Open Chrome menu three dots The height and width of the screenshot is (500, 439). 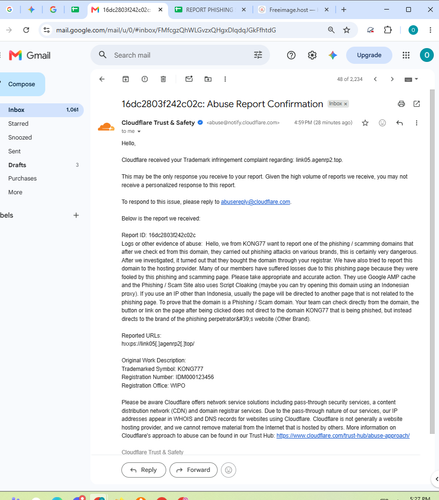pos(430,30)
